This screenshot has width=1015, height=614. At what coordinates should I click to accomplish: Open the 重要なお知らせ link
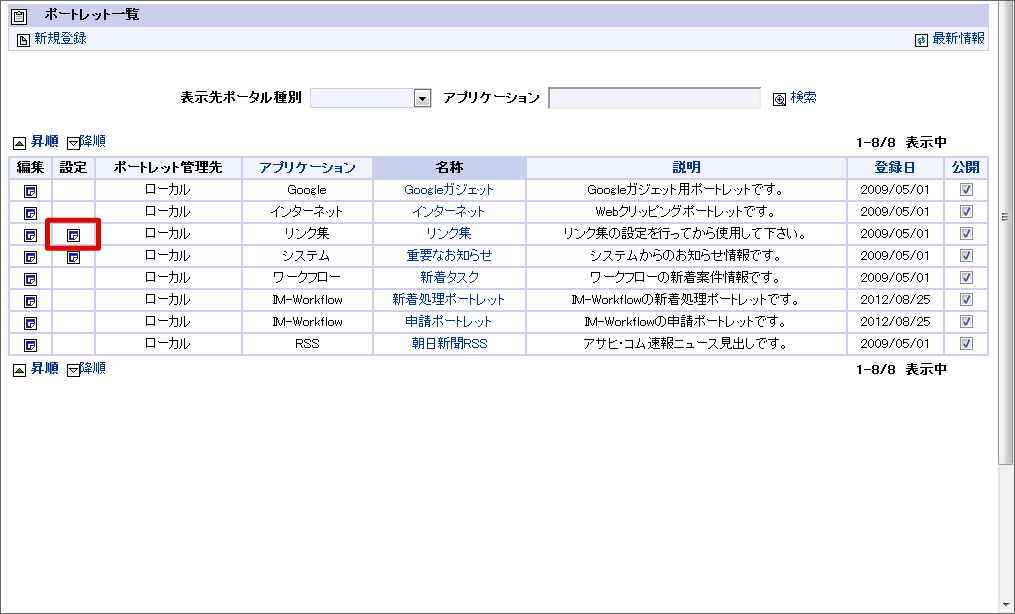pyautogui.click(x=449, y=256)
